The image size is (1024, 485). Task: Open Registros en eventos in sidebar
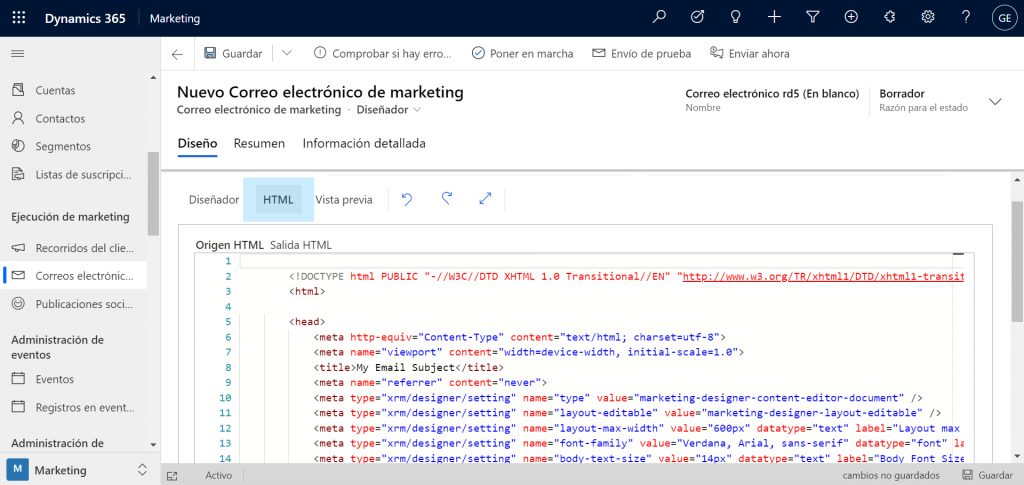pos(74,407)
